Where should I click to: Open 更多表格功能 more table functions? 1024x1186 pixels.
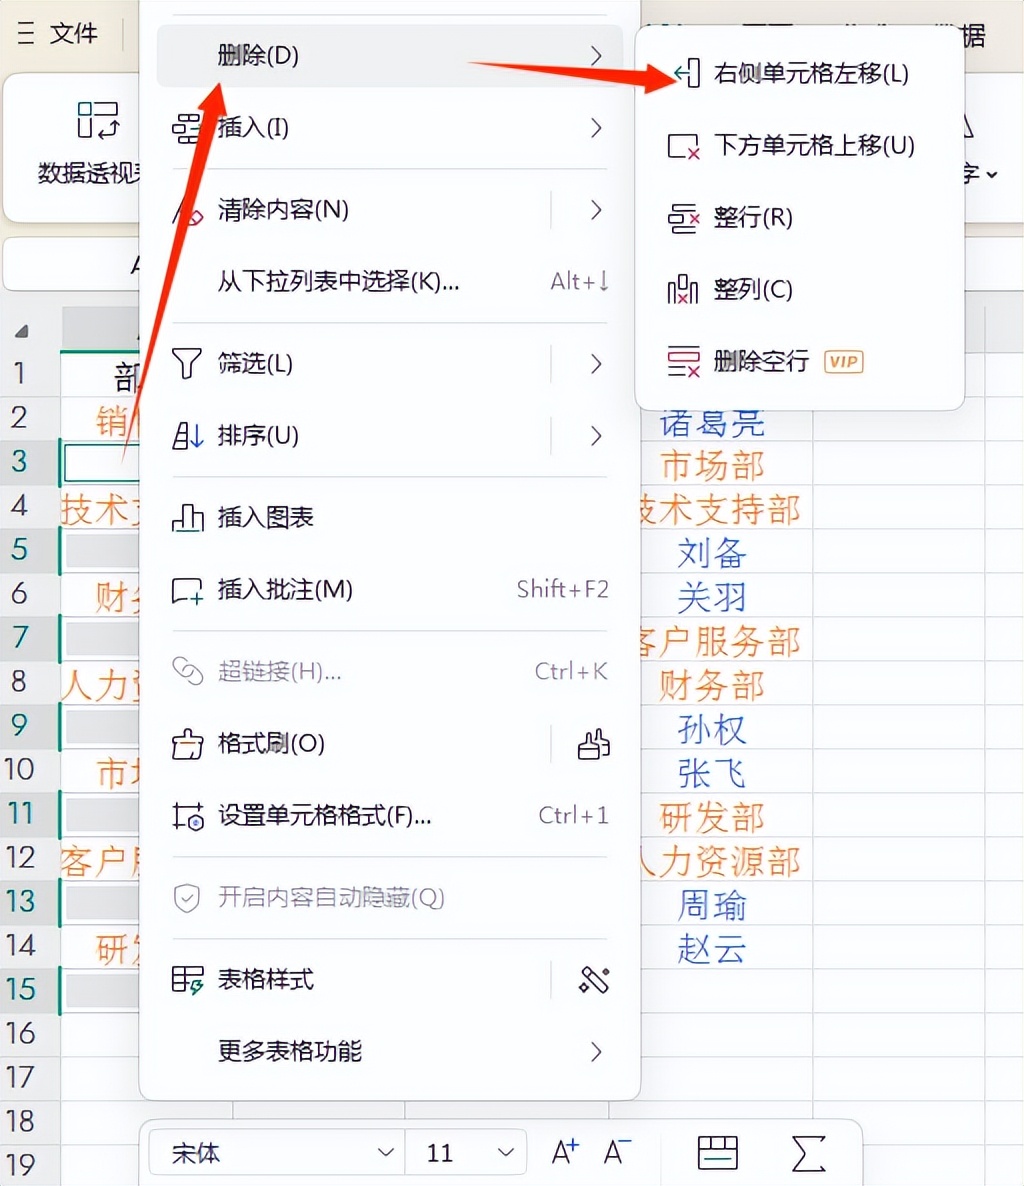click(389, 1052)
